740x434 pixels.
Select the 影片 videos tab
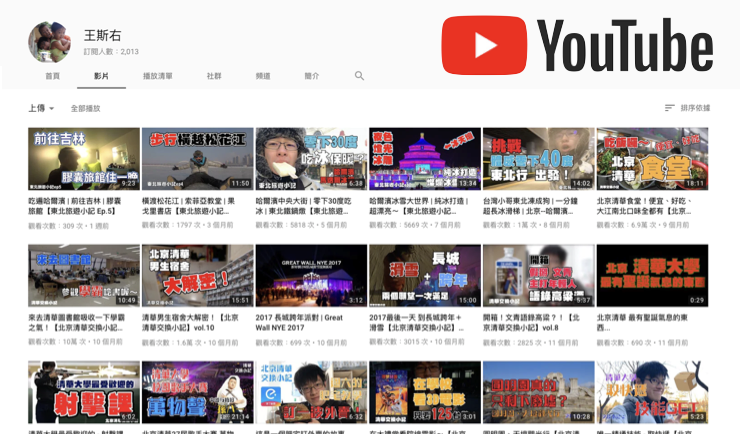pyautogui.click(x=101, y=75)
